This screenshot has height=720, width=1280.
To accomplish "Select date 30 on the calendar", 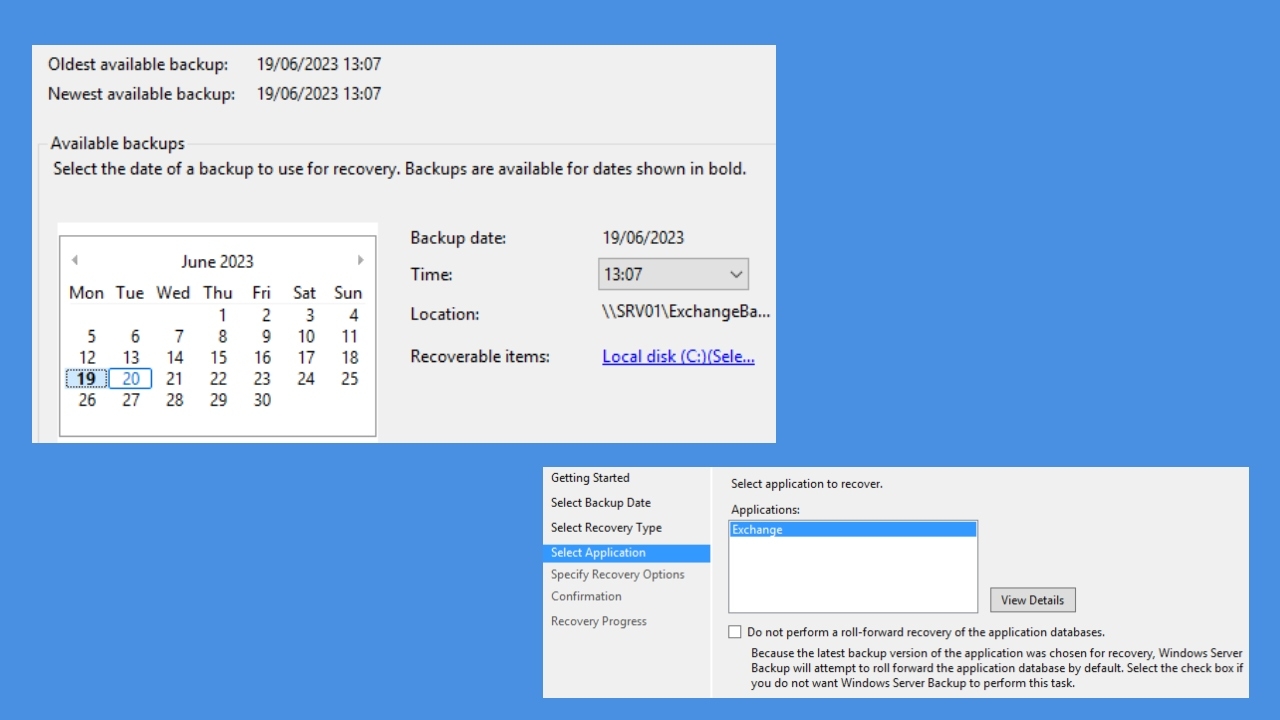I will click(x=261, y=400).
